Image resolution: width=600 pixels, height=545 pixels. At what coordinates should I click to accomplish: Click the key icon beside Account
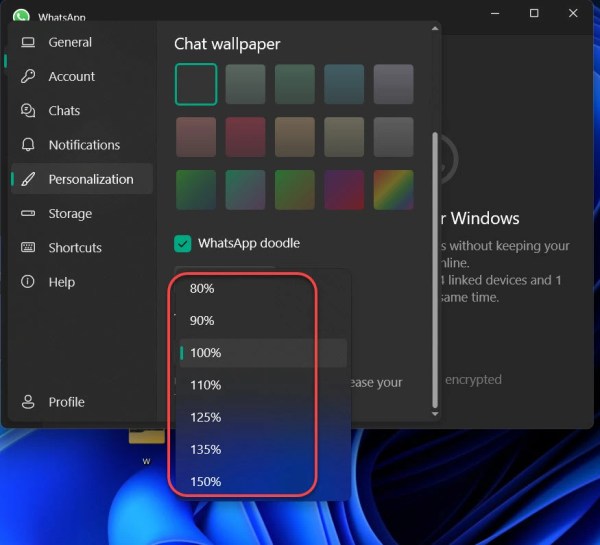pyautogui.click(x=28, y=76)
